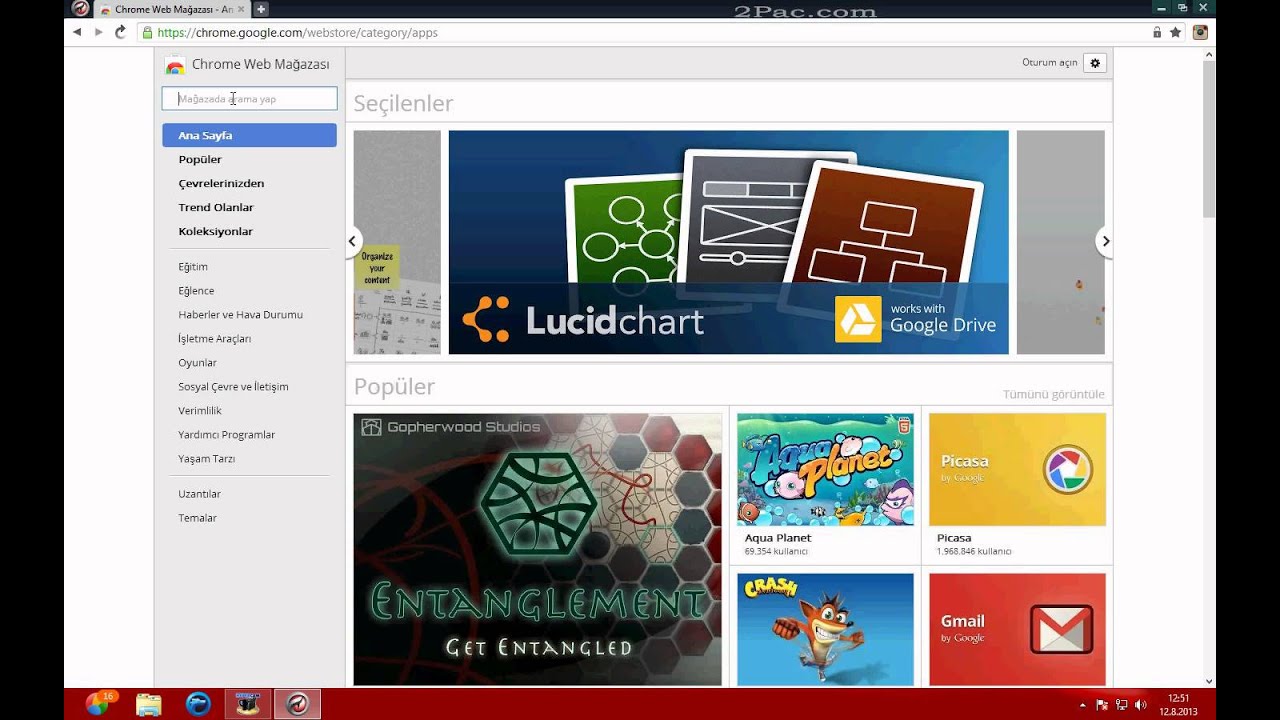Click the Google Drive badge on banner
1280x720 pixels.
[916, 319]
